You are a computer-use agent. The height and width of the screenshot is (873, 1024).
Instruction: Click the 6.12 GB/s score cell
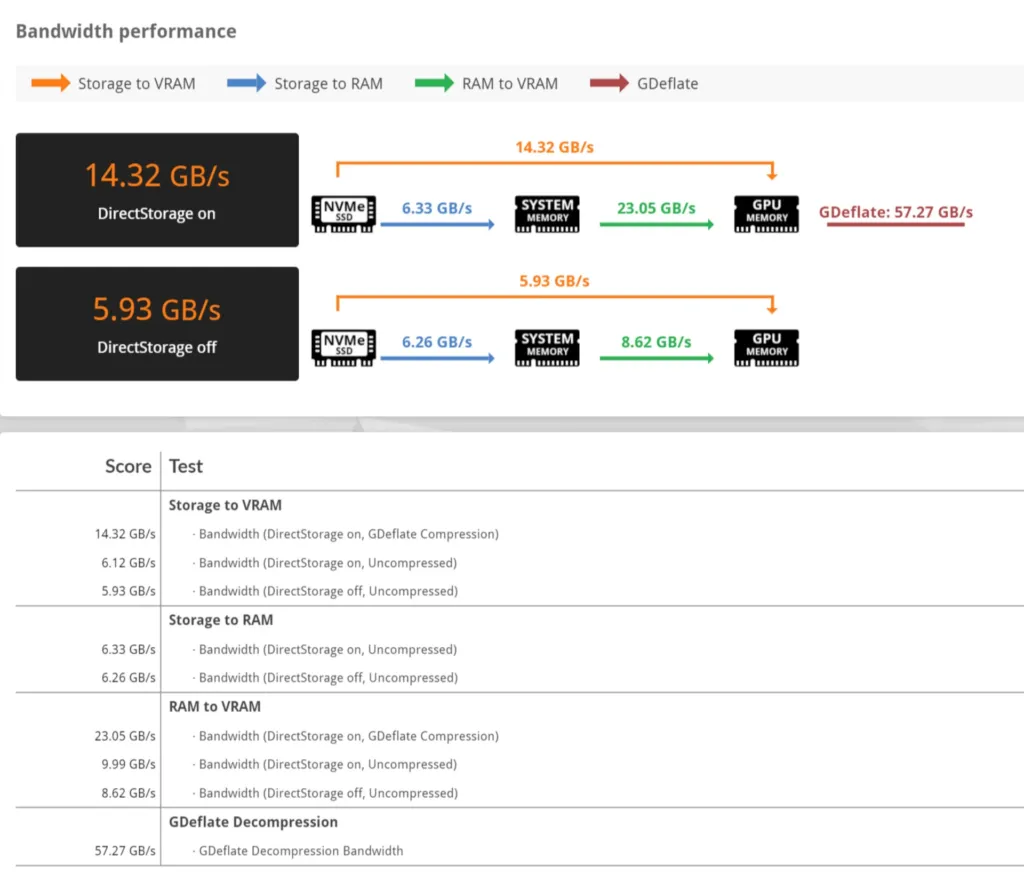pos(128,563)
